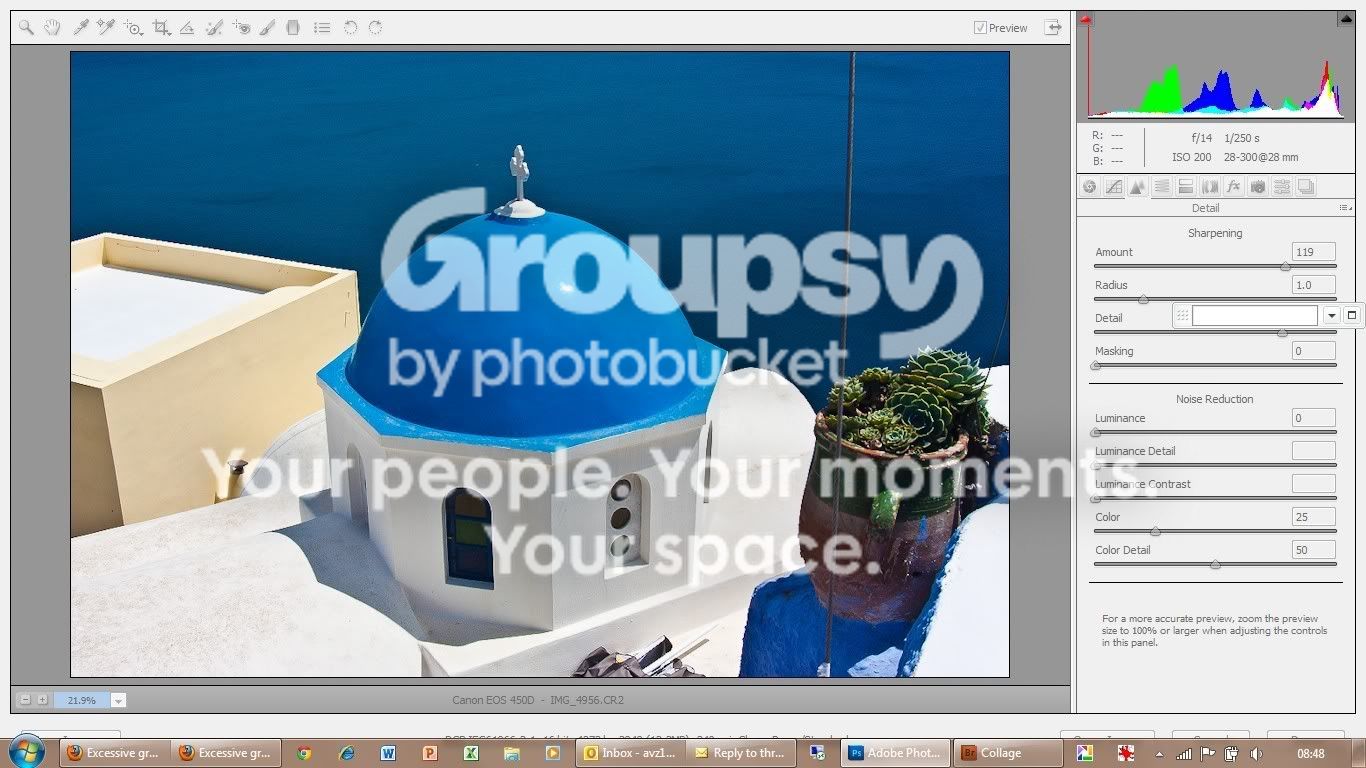Choose the Red Eye Removal tool
Screen dimensions: 1366x768
[241, 28]
